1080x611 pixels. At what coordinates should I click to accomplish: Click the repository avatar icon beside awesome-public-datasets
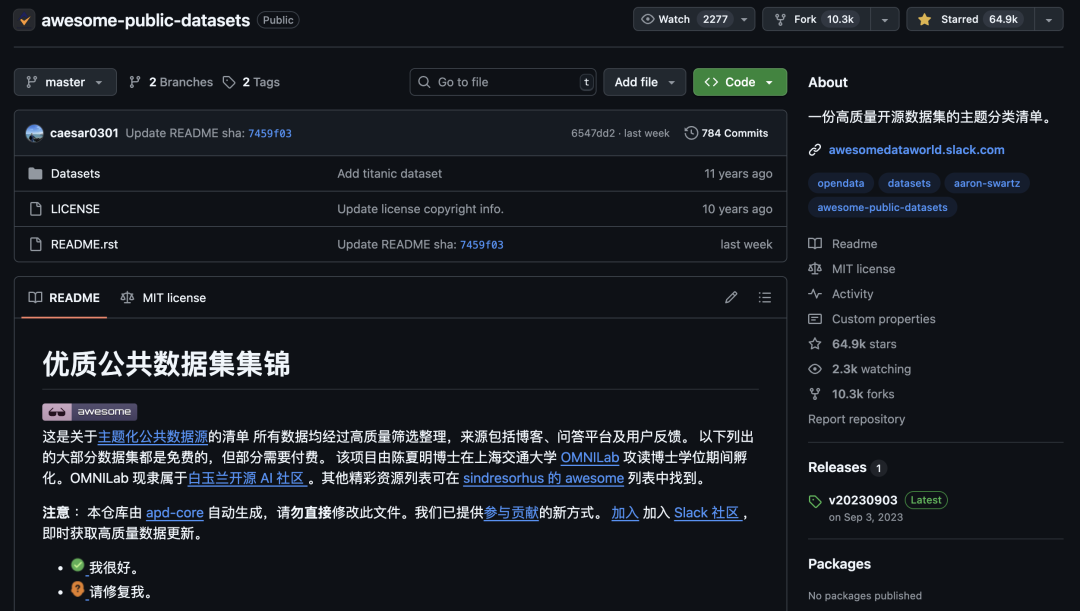pyautogui.click(x=24, y=20)
